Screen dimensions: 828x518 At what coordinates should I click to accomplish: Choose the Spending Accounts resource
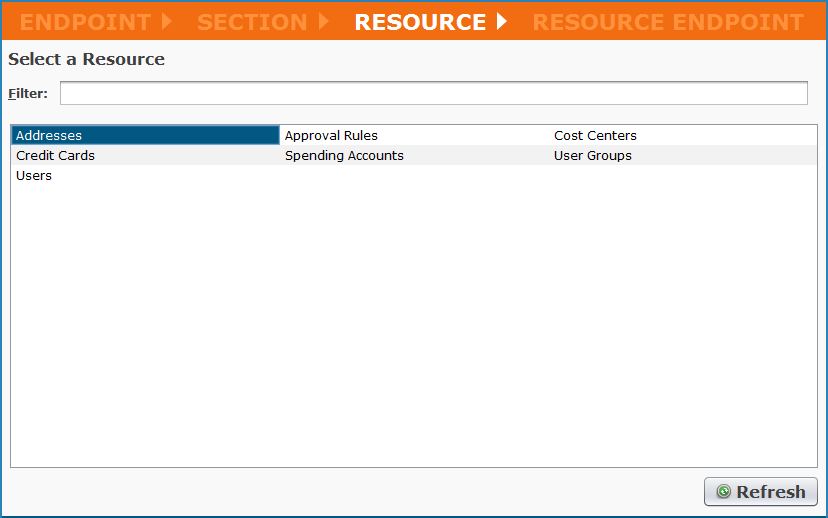[344, 156]
